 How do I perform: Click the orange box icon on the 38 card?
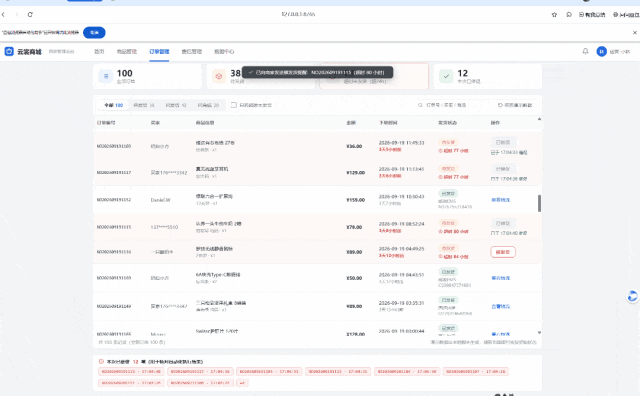[219, 76]
